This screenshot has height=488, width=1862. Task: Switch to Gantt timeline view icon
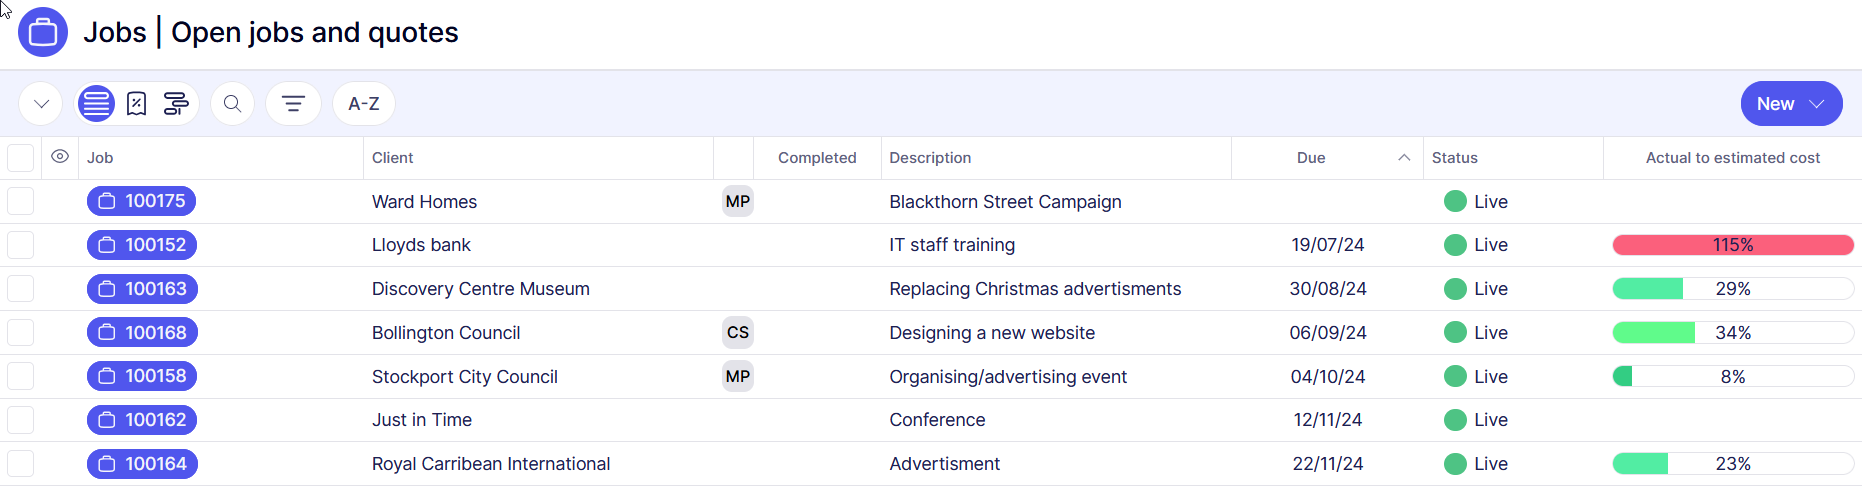176,104
